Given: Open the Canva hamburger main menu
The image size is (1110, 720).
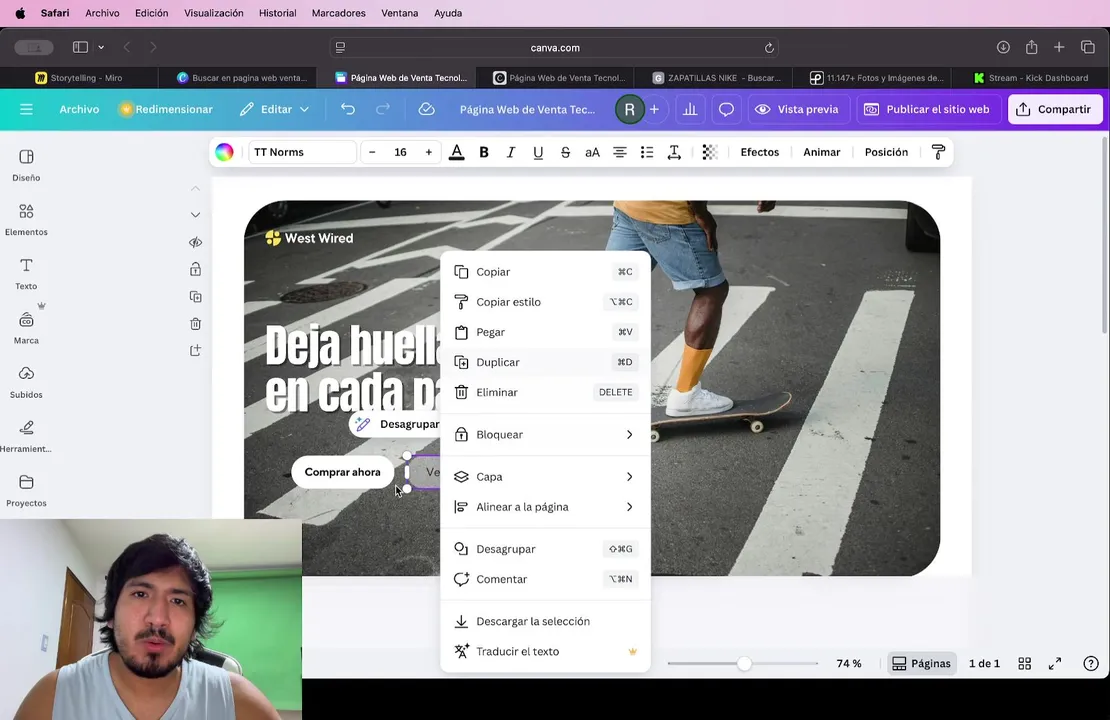Looking at the screenshot, I should (26, 109).
